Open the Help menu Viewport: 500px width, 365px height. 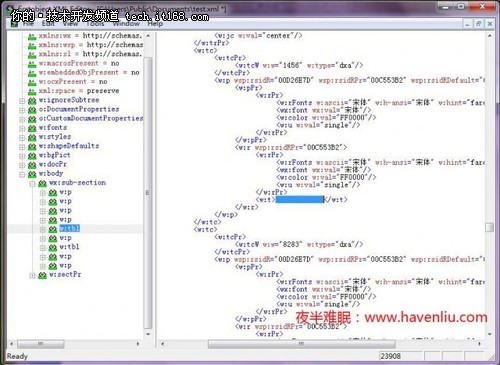[155, 24]
